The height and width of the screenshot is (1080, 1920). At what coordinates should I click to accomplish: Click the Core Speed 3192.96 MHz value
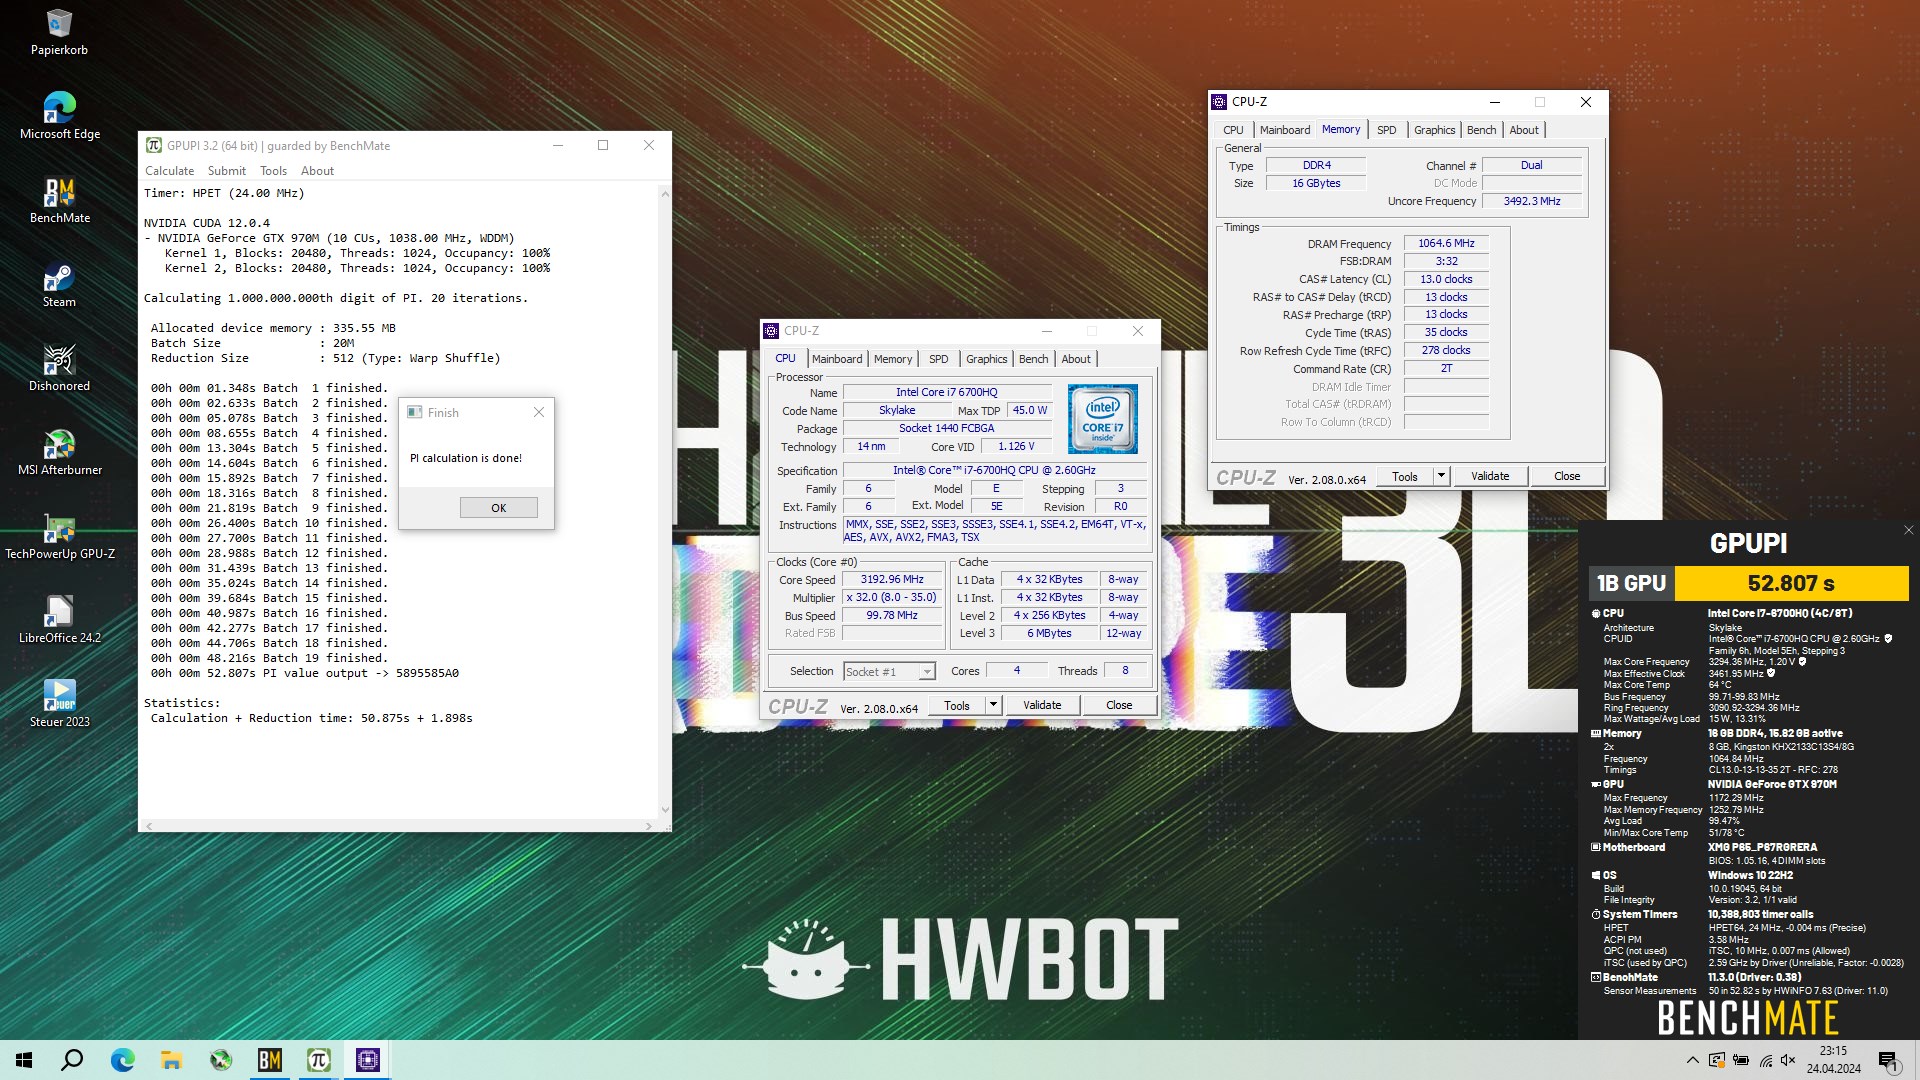click(x=892, y=579)
